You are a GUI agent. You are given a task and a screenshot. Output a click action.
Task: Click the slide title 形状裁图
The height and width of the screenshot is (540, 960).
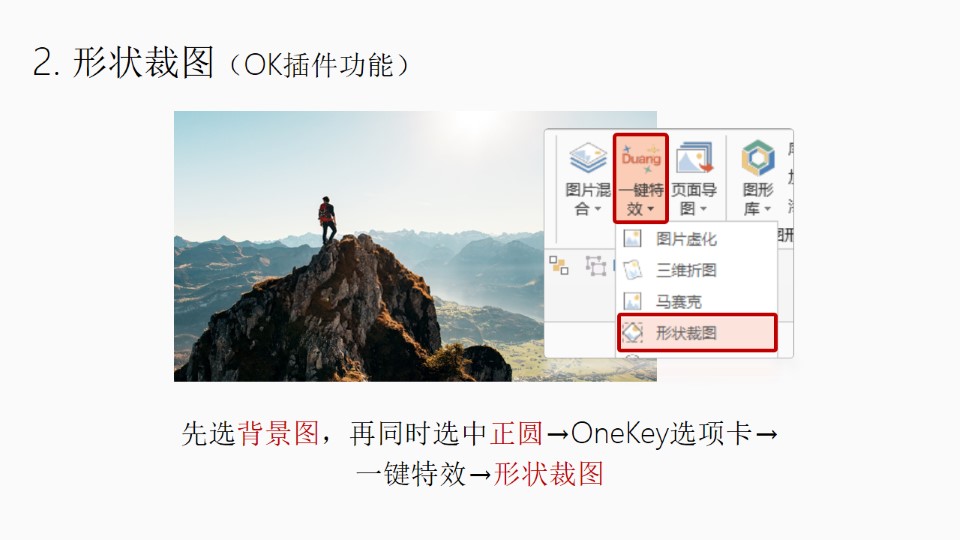pos(143,62)
